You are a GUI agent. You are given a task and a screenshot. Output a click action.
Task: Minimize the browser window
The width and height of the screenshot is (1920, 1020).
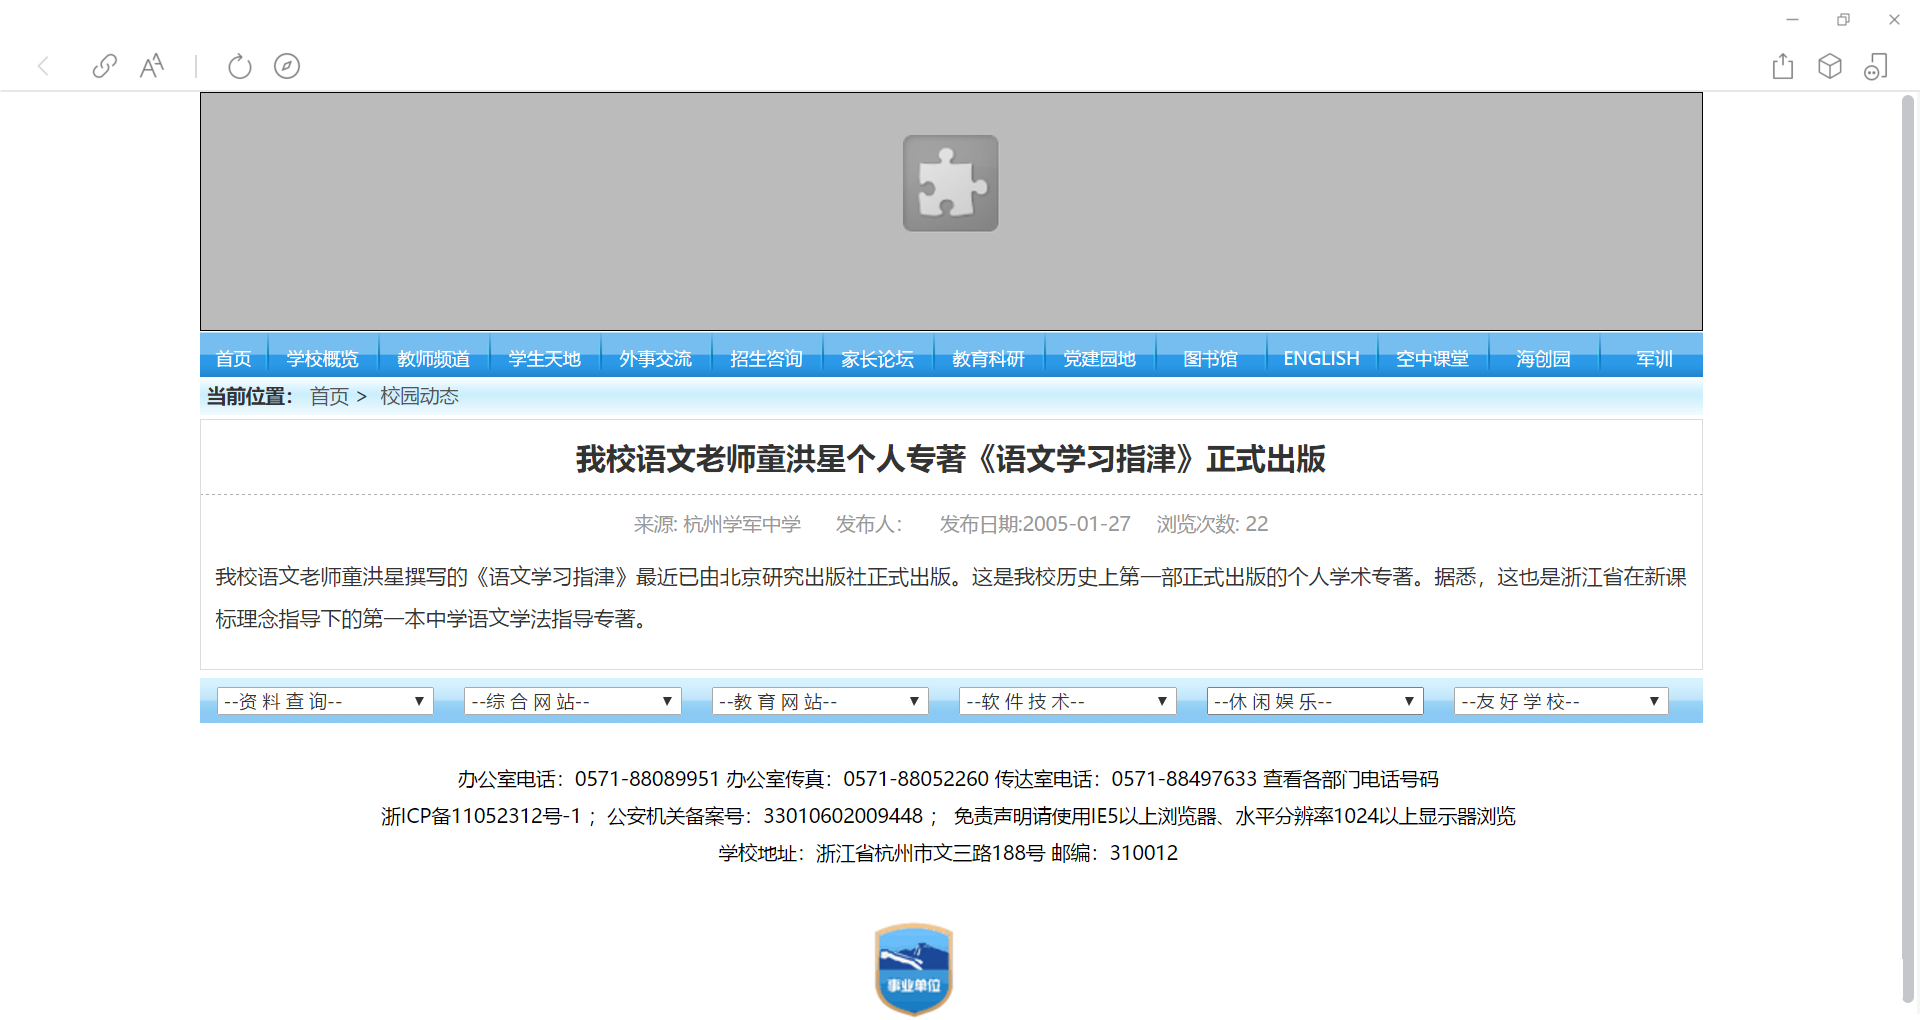tap(1792, 19)
